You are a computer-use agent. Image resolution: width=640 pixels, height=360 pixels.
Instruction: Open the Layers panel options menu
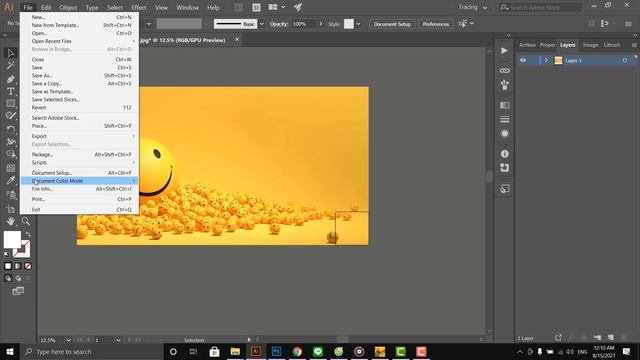pyautogui.click(x=634, y=45)
